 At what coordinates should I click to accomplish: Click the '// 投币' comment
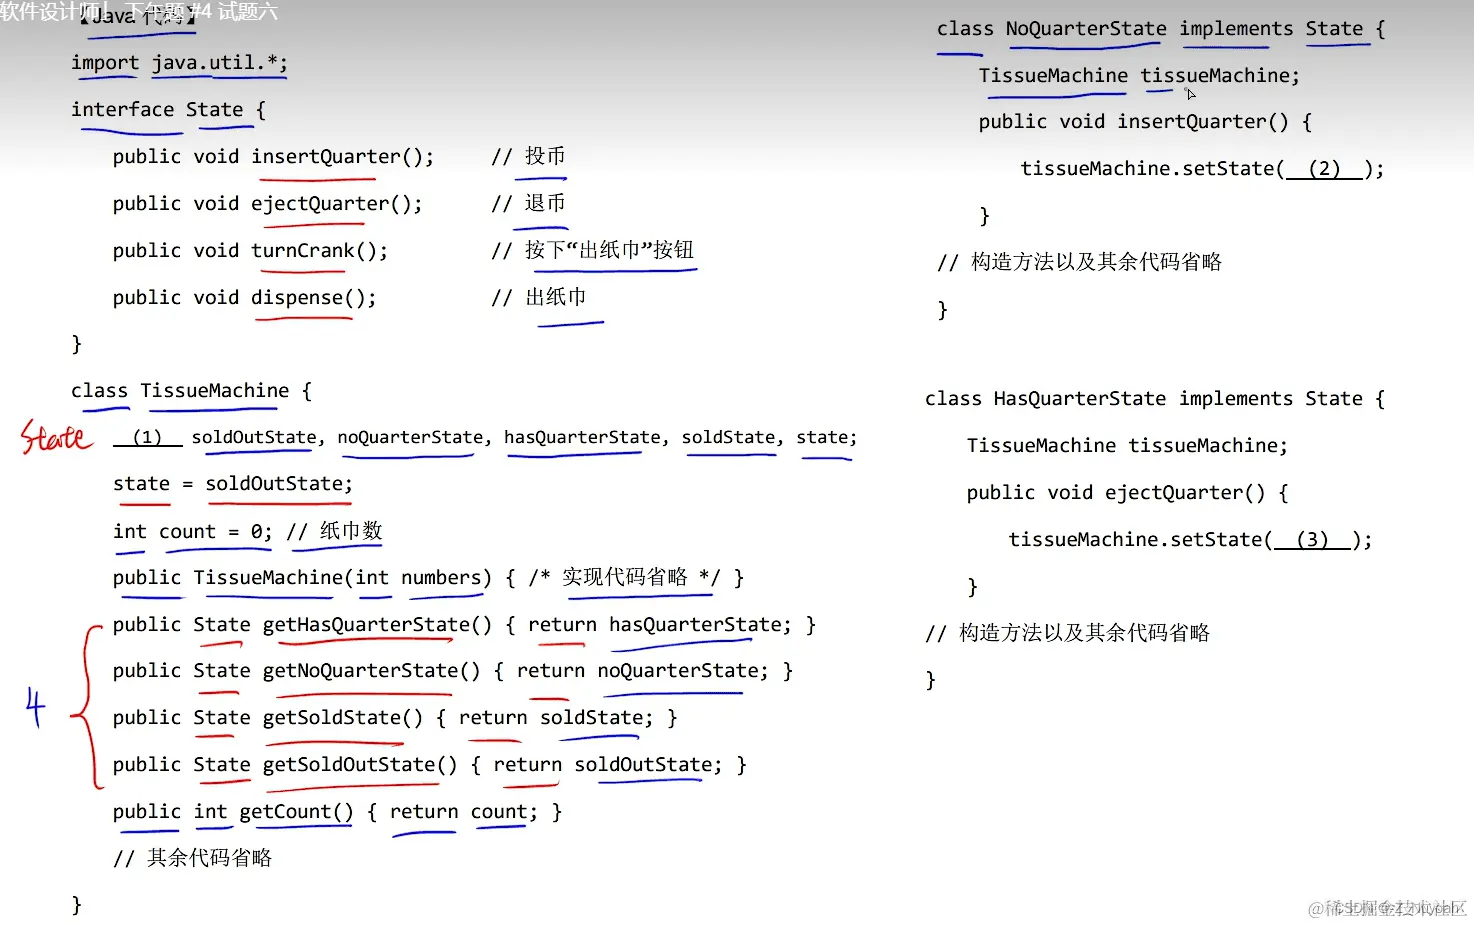(528, 156)
